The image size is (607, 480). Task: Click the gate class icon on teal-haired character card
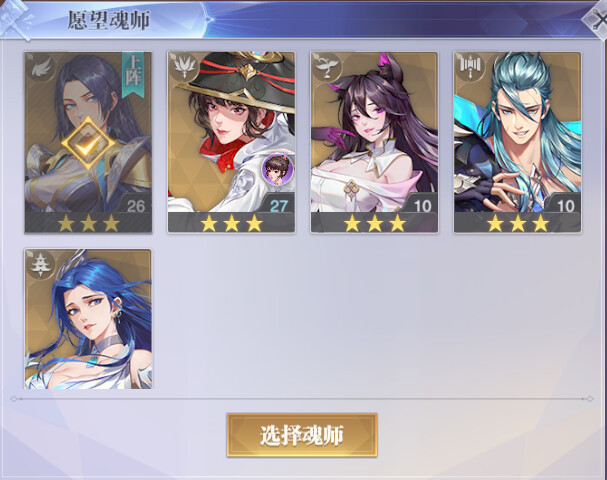click(470, 69)
